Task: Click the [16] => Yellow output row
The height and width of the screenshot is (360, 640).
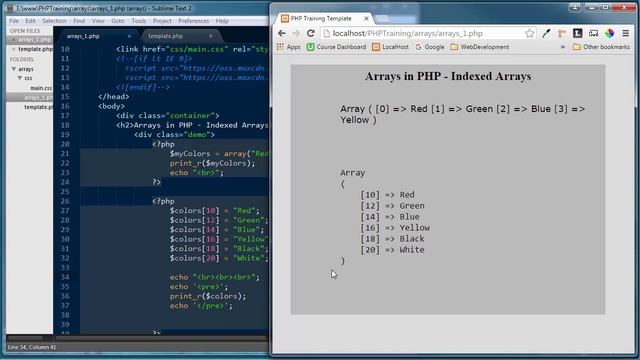Action: (x=395, y=228)
